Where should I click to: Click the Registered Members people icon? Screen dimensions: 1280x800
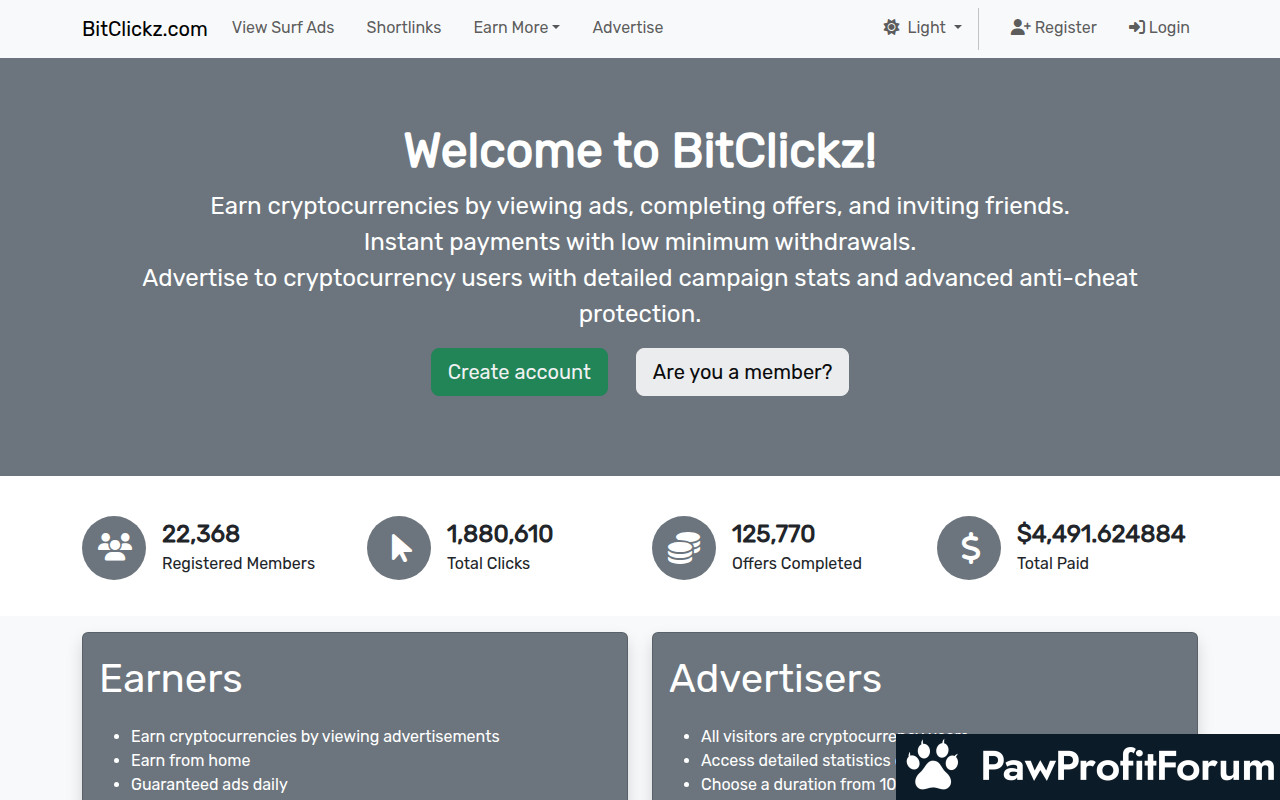coord(114,548)
